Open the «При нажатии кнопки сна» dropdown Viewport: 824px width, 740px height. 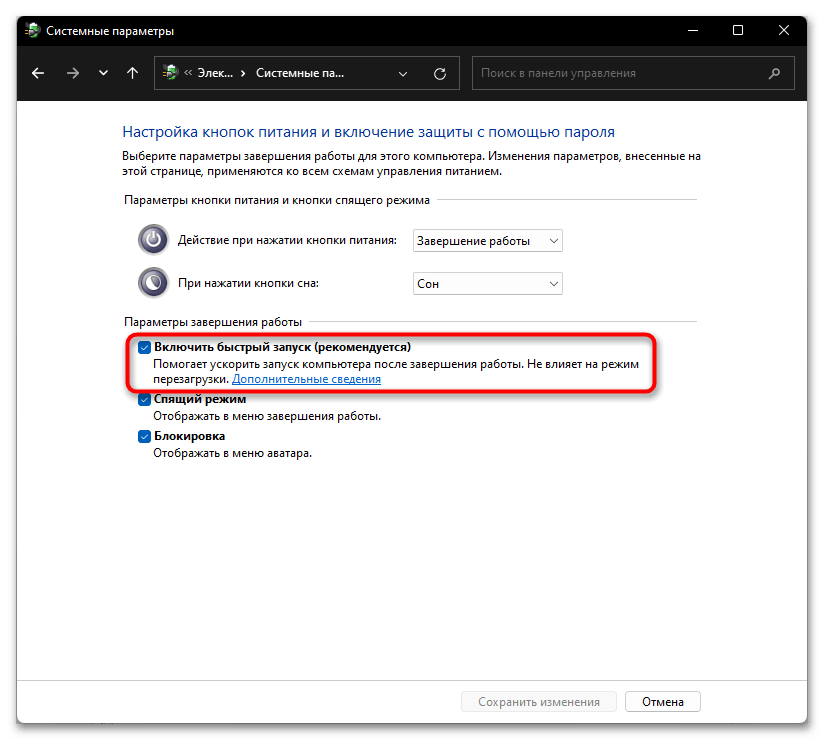[x=487, y=283]
